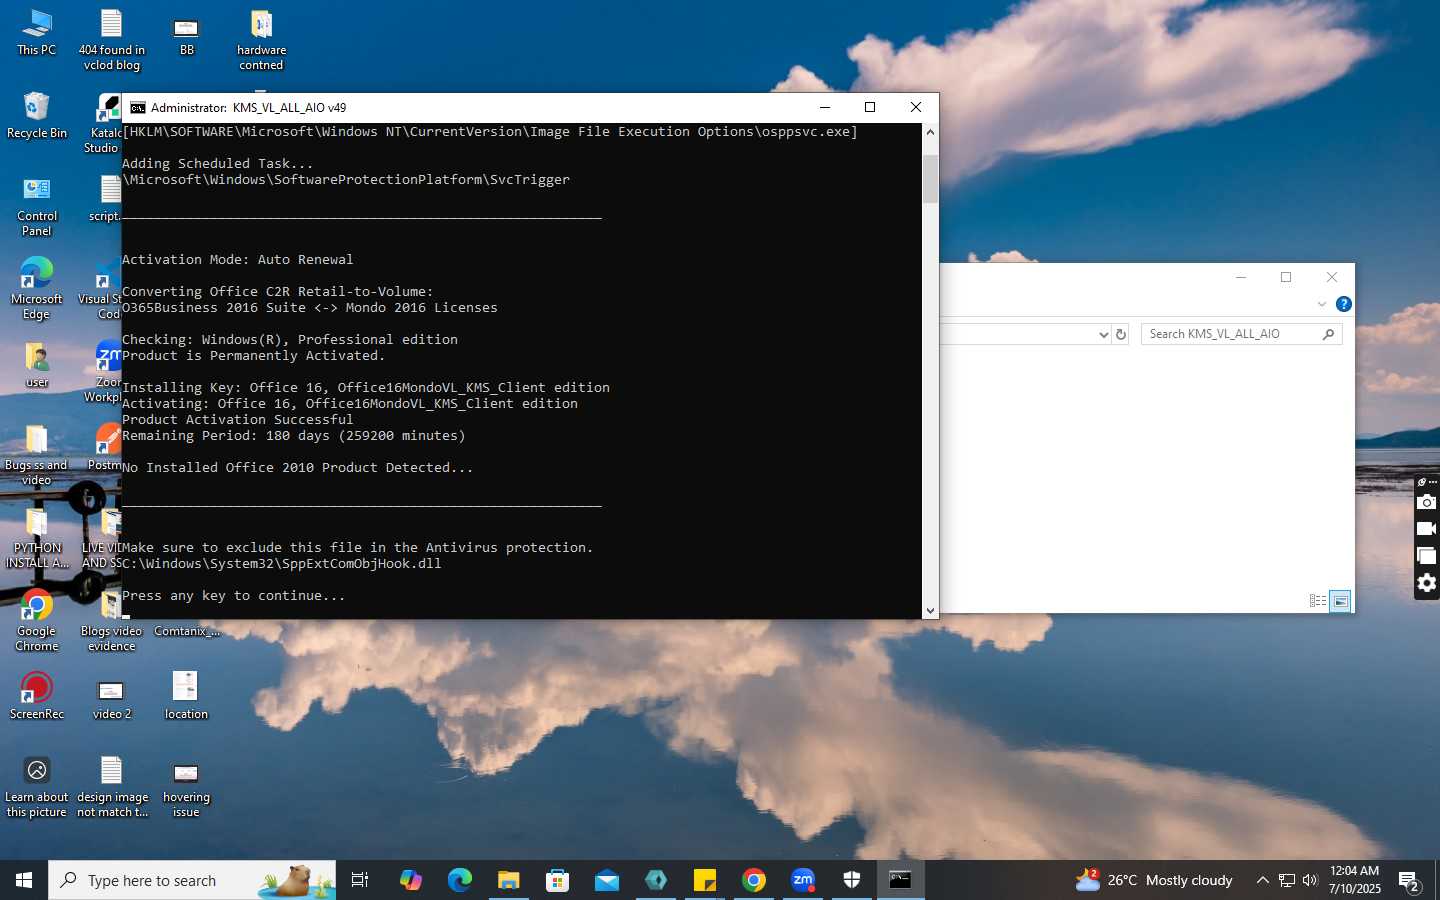Expand the File Explorer ribbon chevron
The width and height of the screenshot is (1440, 900).
click(x=1322, y=304)
